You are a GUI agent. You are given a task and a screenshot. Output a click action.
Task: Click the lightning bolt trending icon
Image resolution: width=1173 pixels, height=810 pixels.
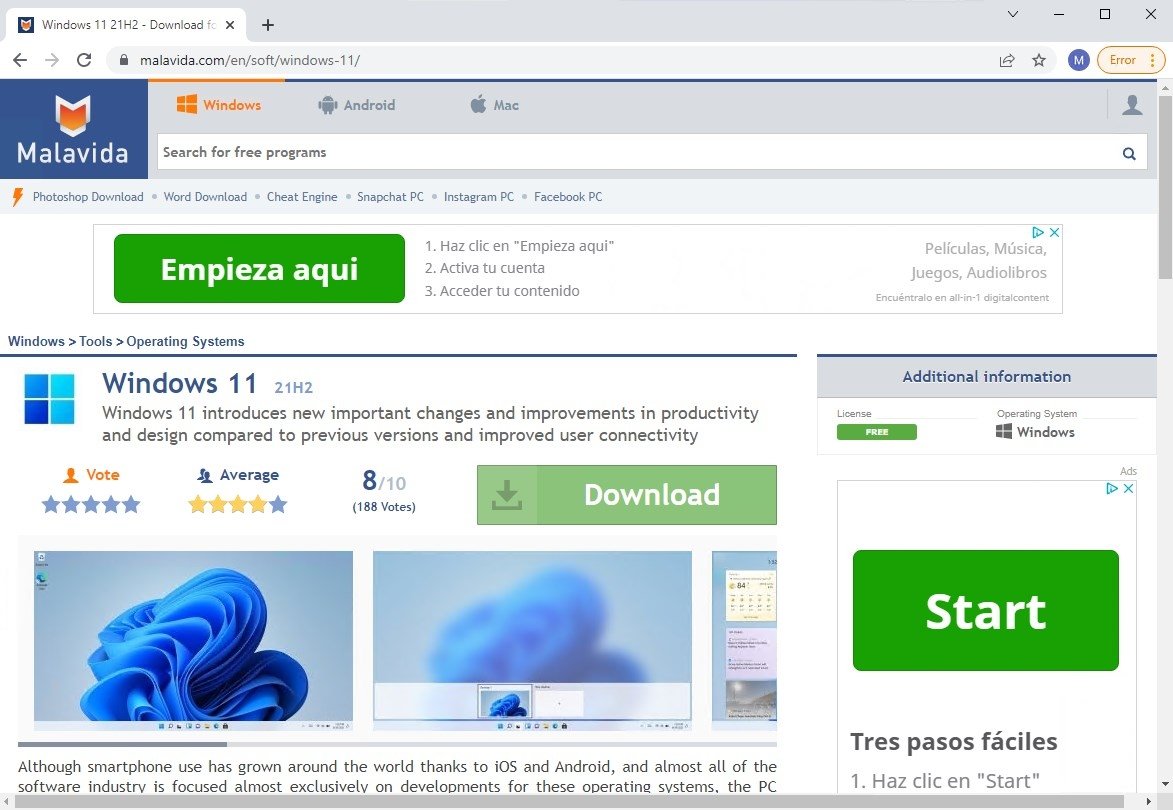pos(18,197)
